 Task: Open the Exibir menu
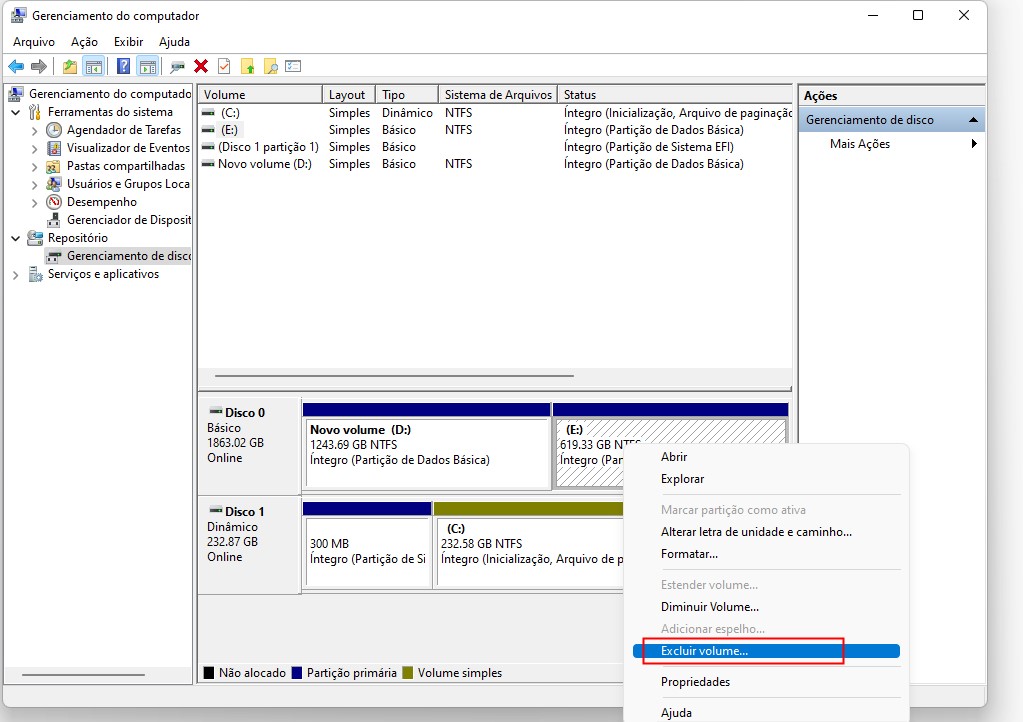(x=128, y=42)
